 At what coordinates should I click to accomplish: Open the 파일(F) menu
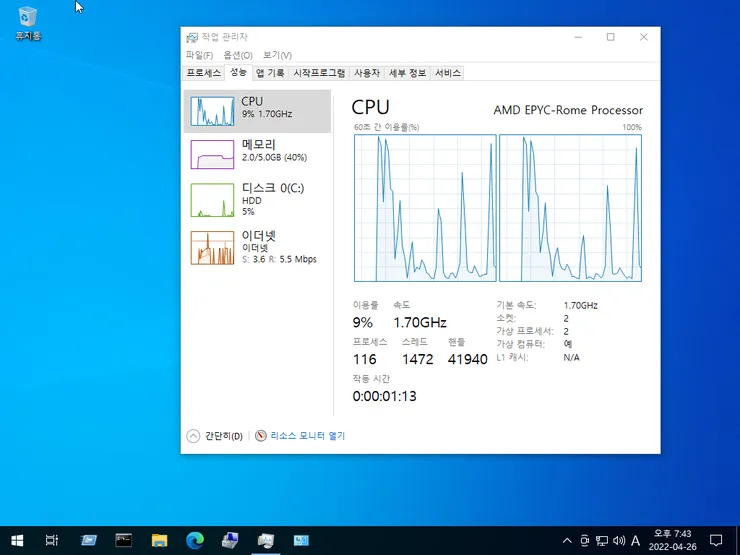pos(199,55)
